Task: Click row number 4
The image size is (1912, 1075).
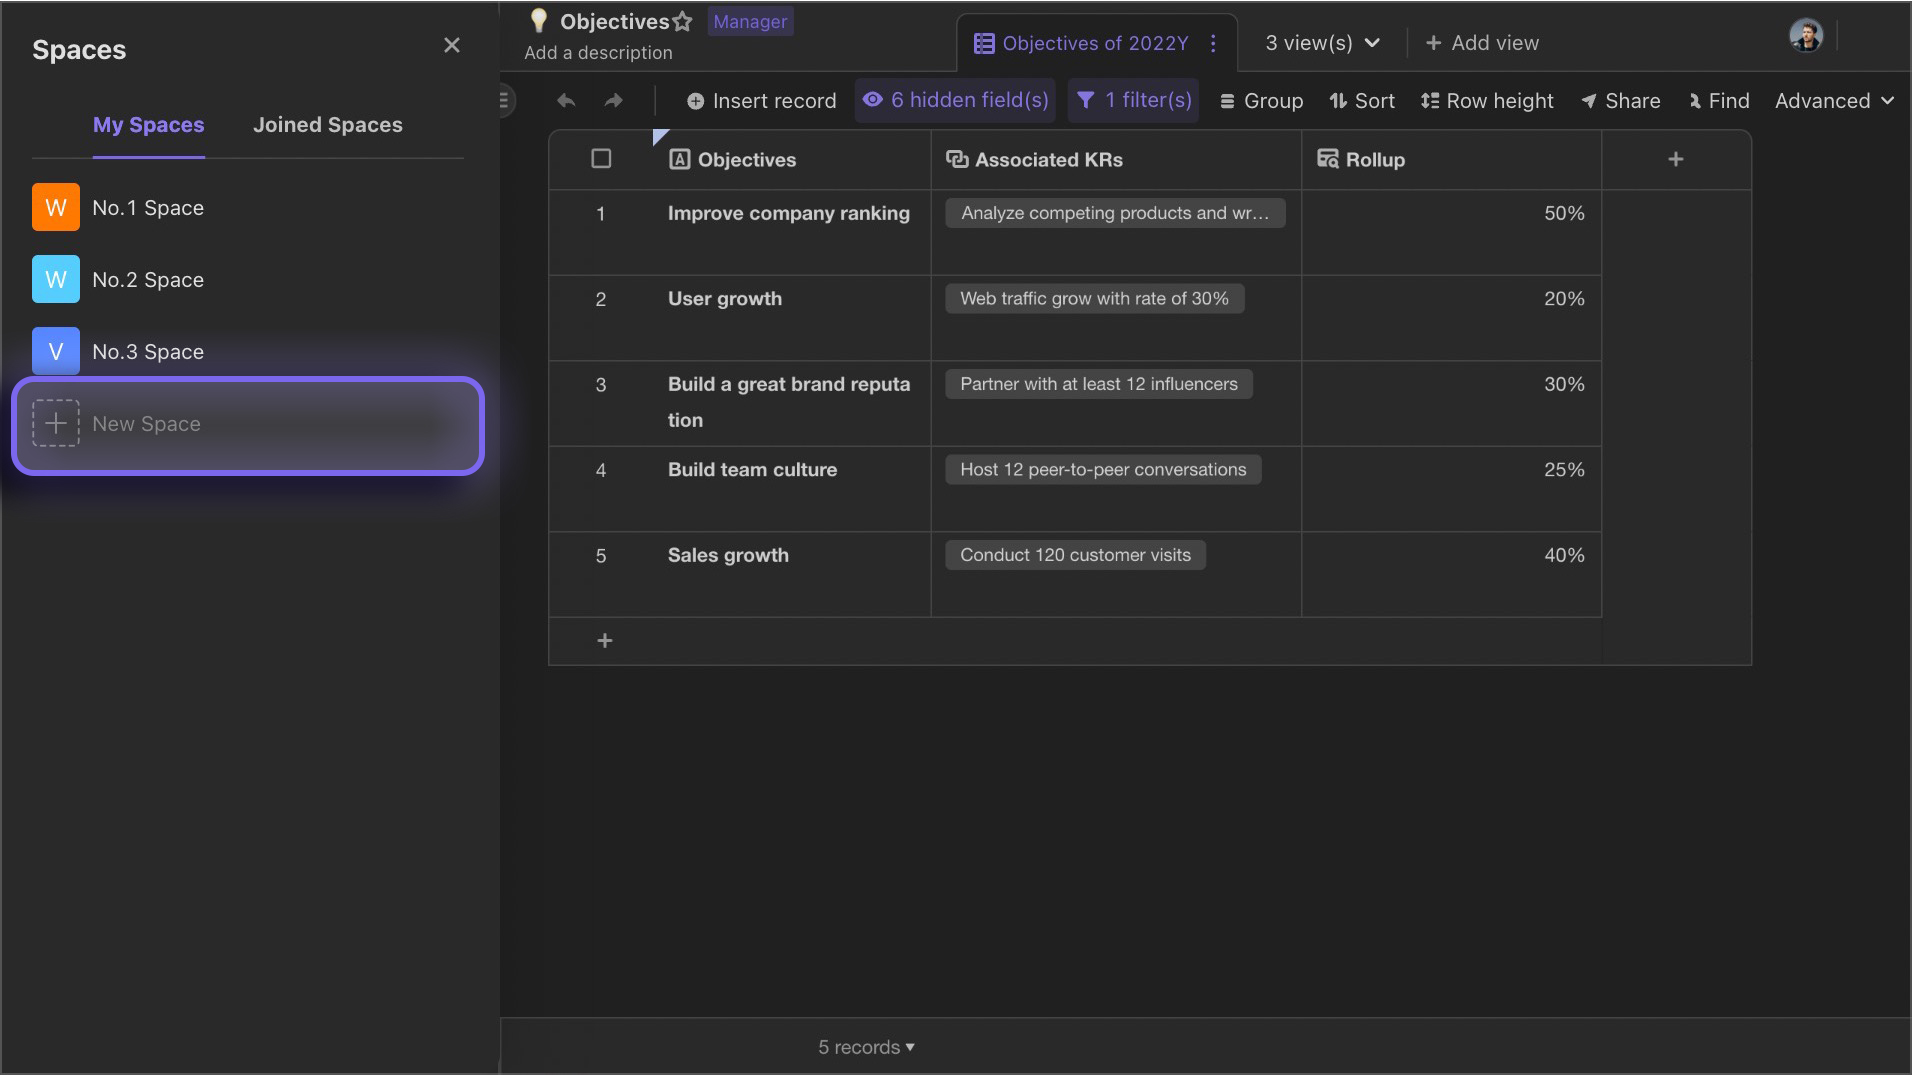Action: click(x=601, y=470)
